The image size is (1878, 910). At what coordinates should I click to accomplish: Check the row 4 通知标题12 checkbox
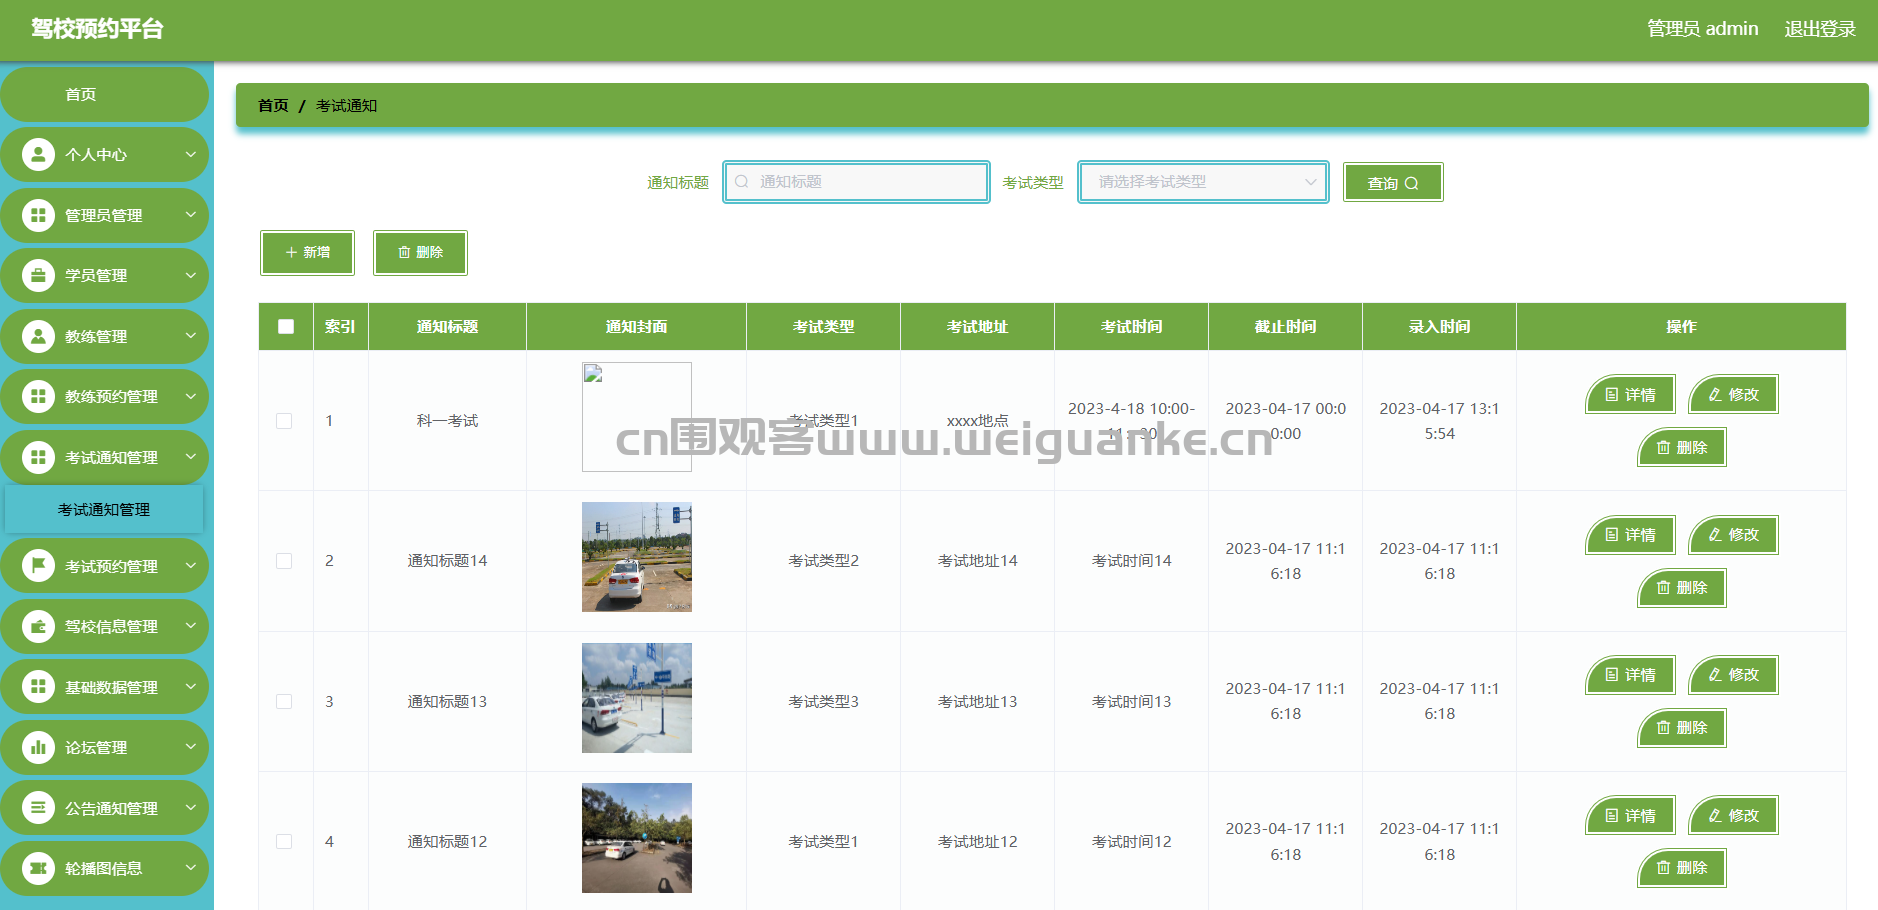[x=284, y=842]
